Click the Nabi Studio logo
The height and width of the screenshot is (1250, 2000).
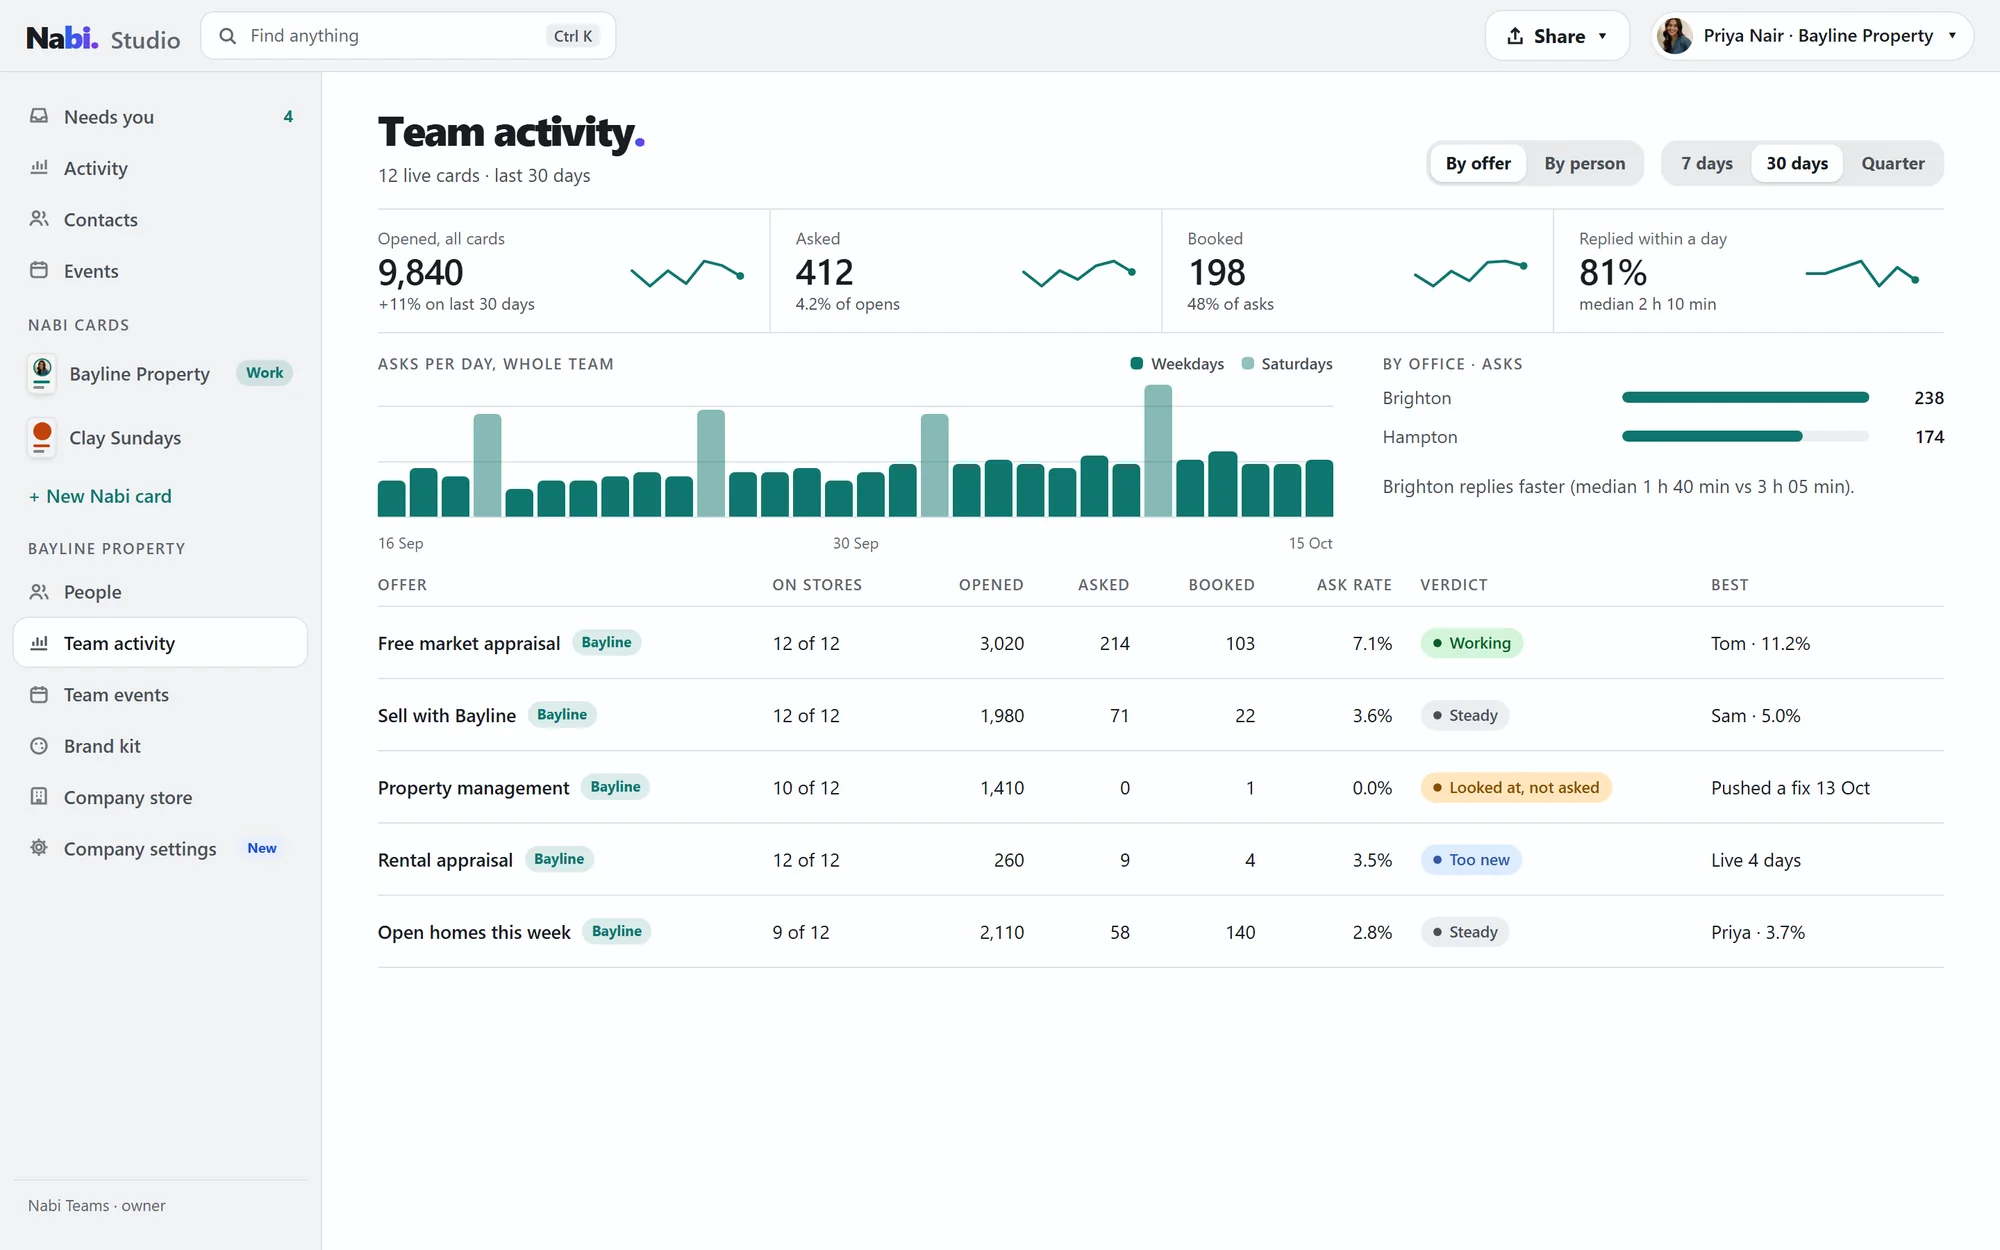(103, 38)
